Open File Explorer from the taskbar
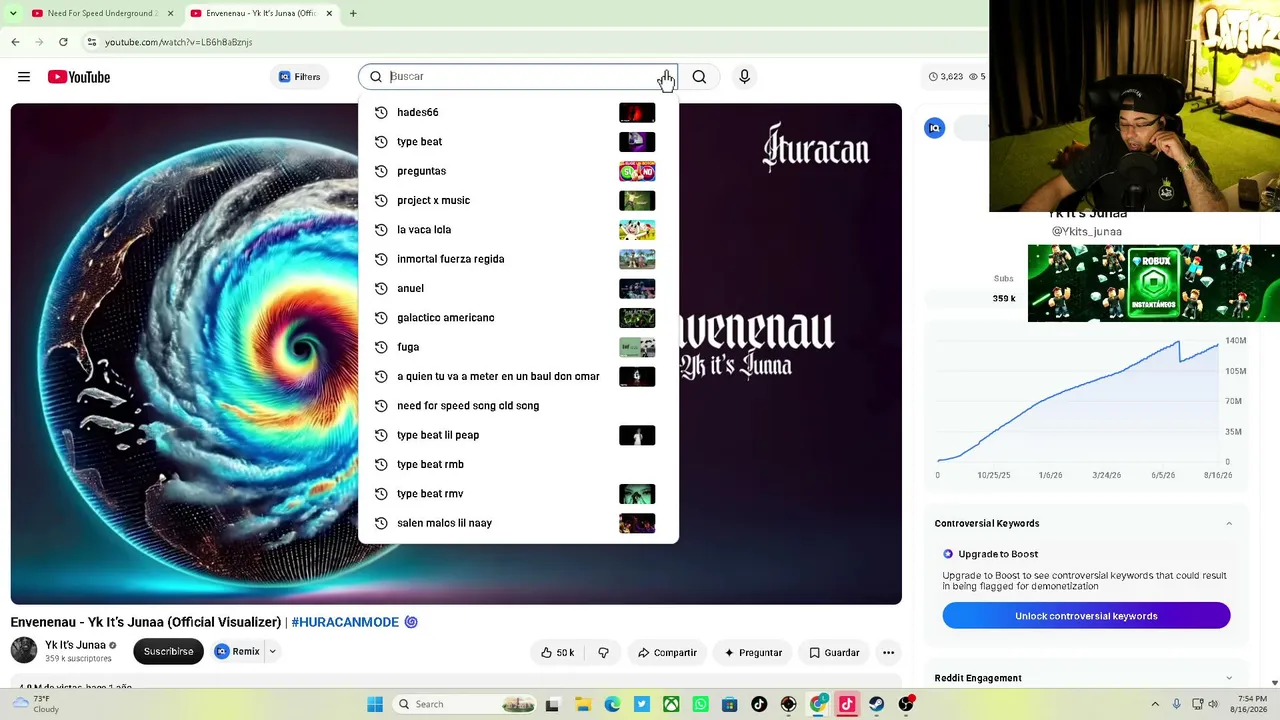Screen dimensions: 1280x720 [583, 704]
